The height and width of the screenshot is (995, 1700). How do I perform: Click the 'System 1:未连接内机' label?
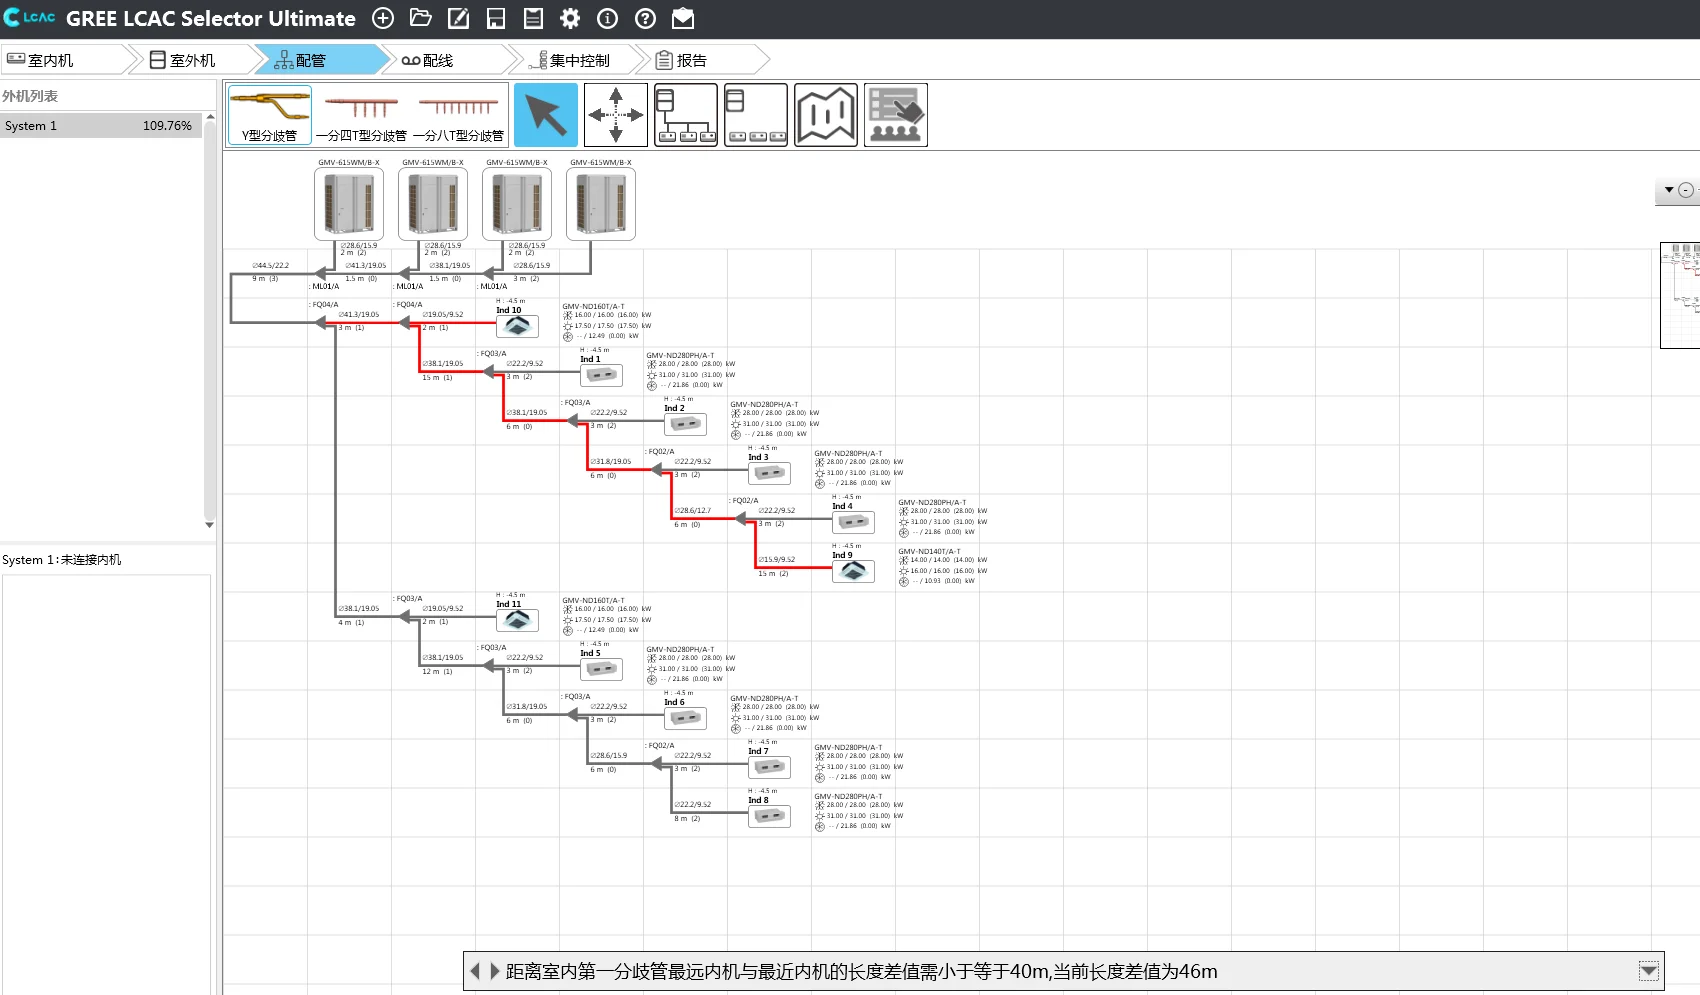point(62,560)
